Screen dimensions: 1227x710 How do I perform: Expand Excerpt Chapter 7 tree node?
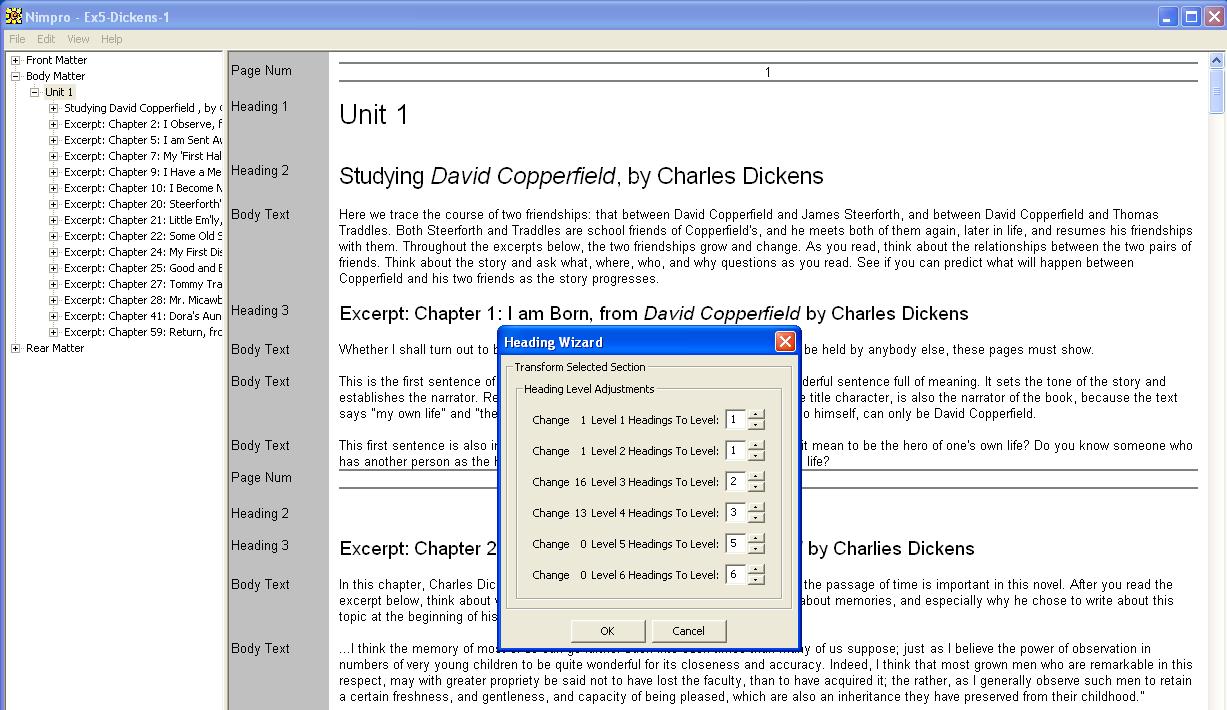click(54, 156)
